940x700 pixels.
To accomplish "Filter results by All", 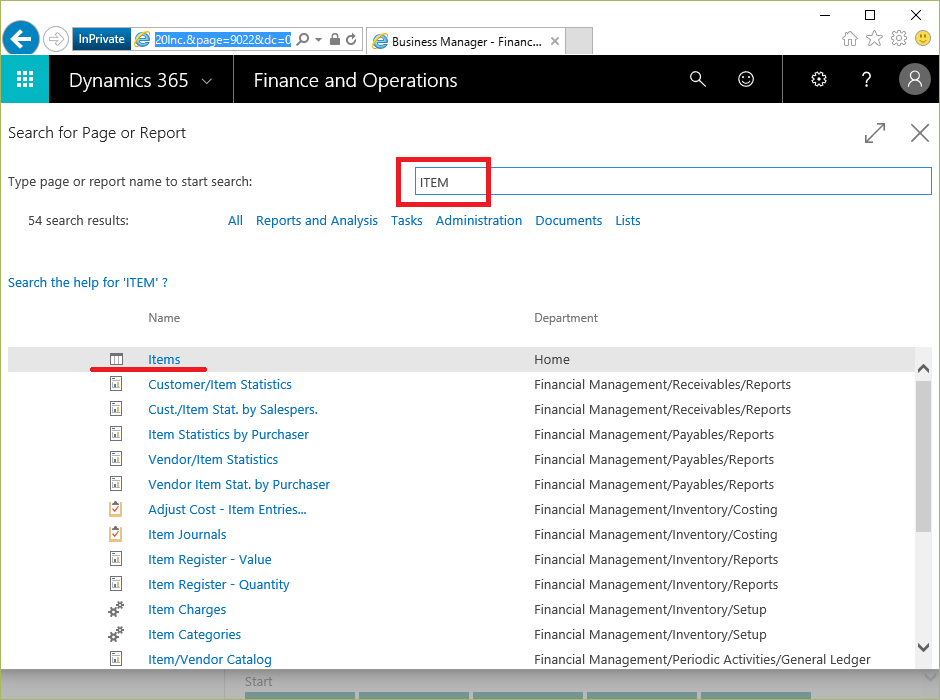I will click(235, 221).
